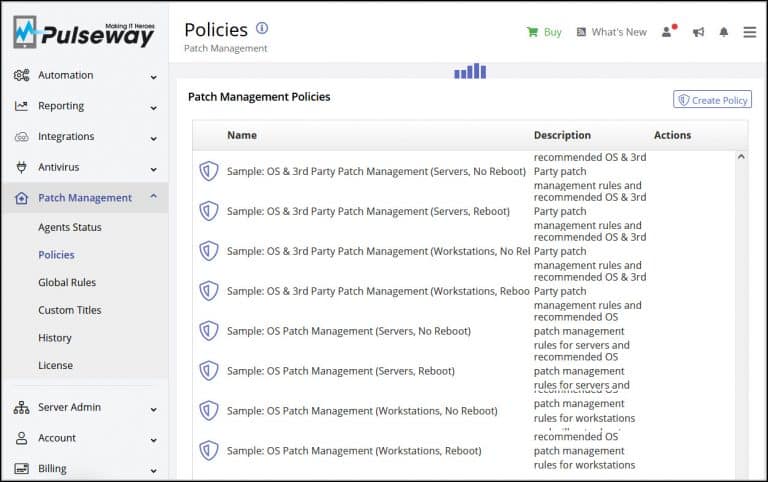Expand the Server Admin chevron
Viewport: 768px width, 482px height.
point(153,410)
